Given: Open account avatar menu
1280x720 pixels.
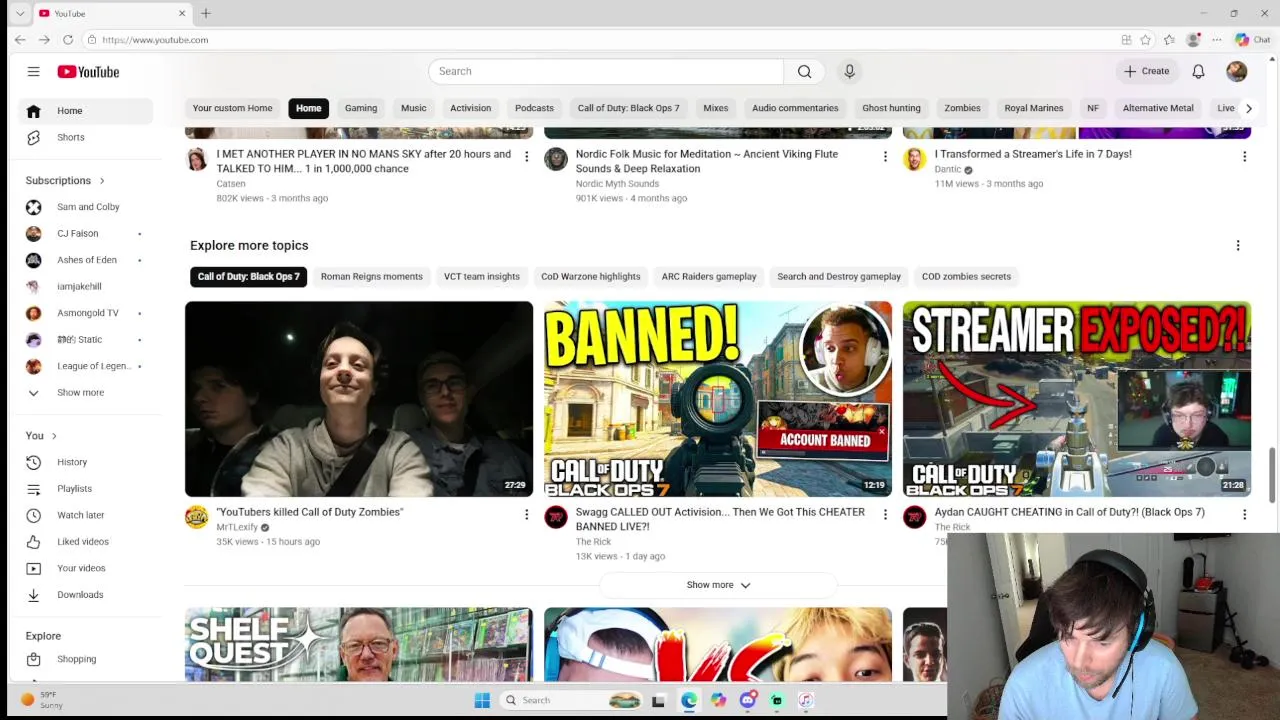Looking at the screenshot, I should coord(1236,71).
